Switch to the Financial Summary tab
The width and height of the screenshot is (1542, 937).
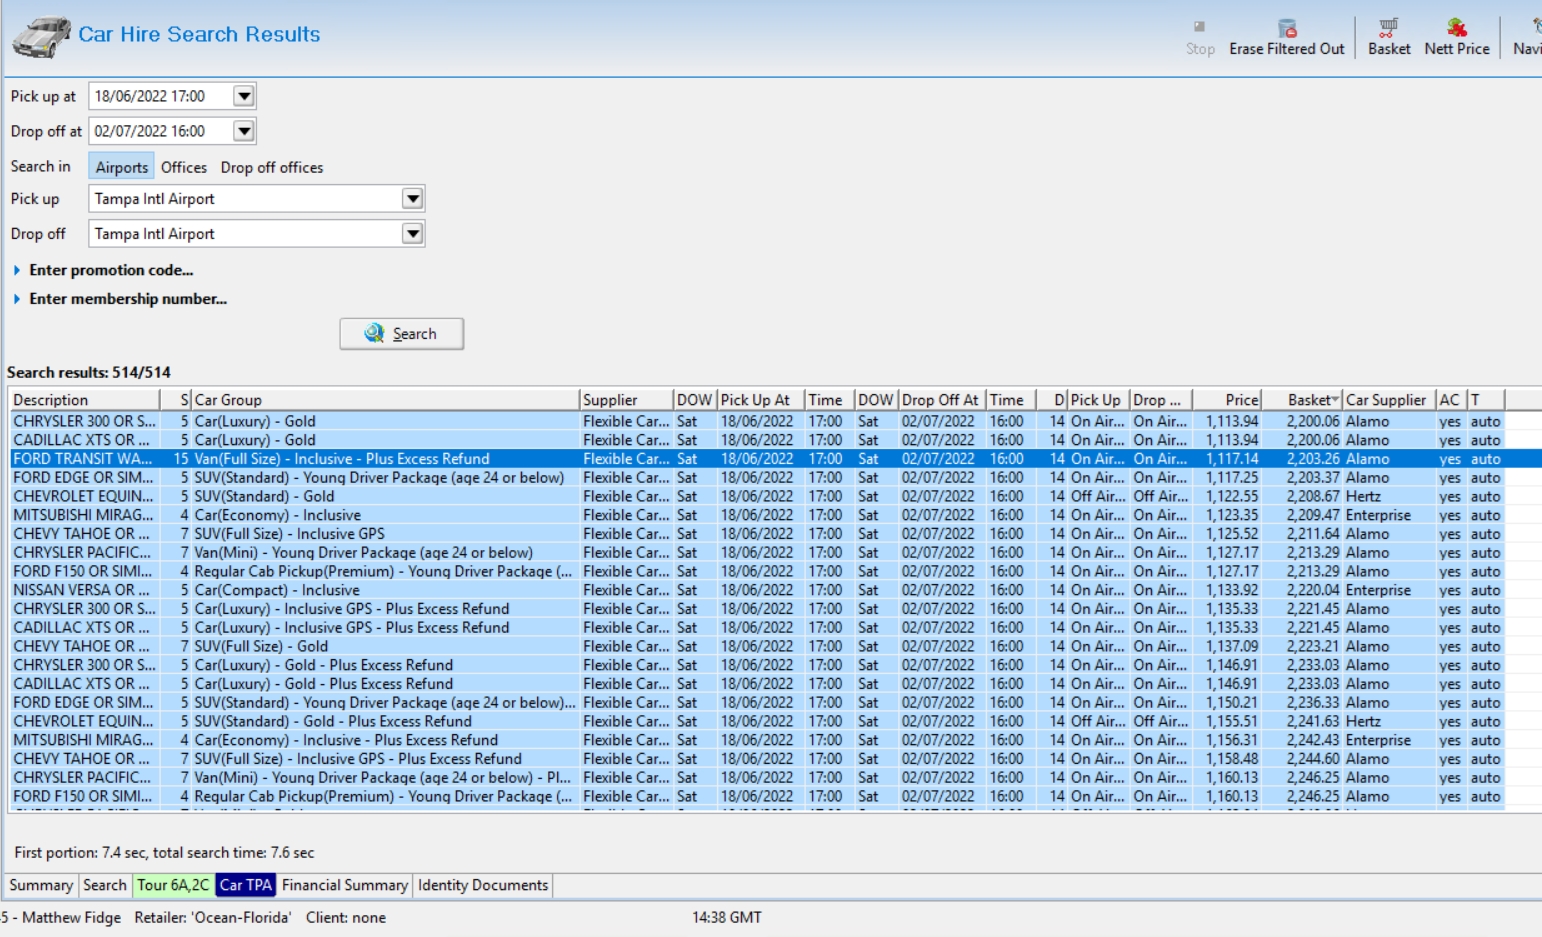tap(344, 885)
